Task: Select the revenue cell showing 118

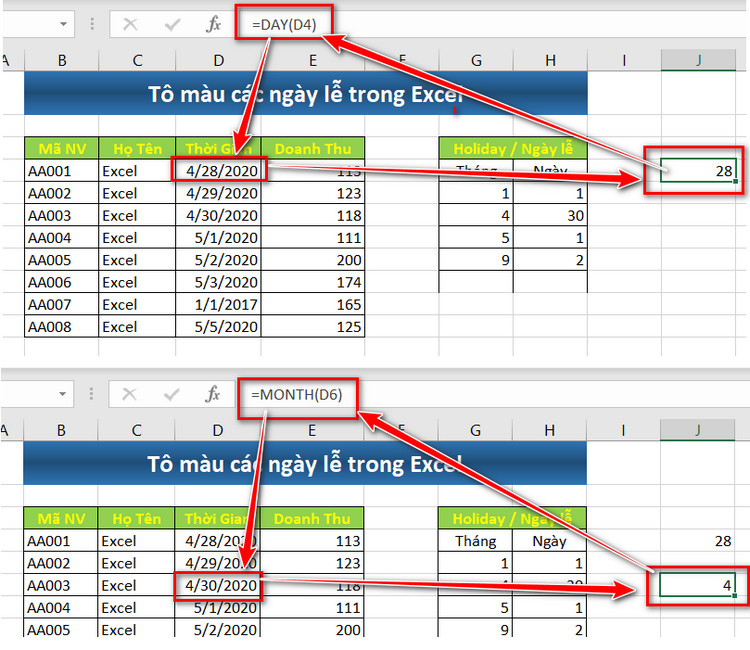Action: (313, 215)
